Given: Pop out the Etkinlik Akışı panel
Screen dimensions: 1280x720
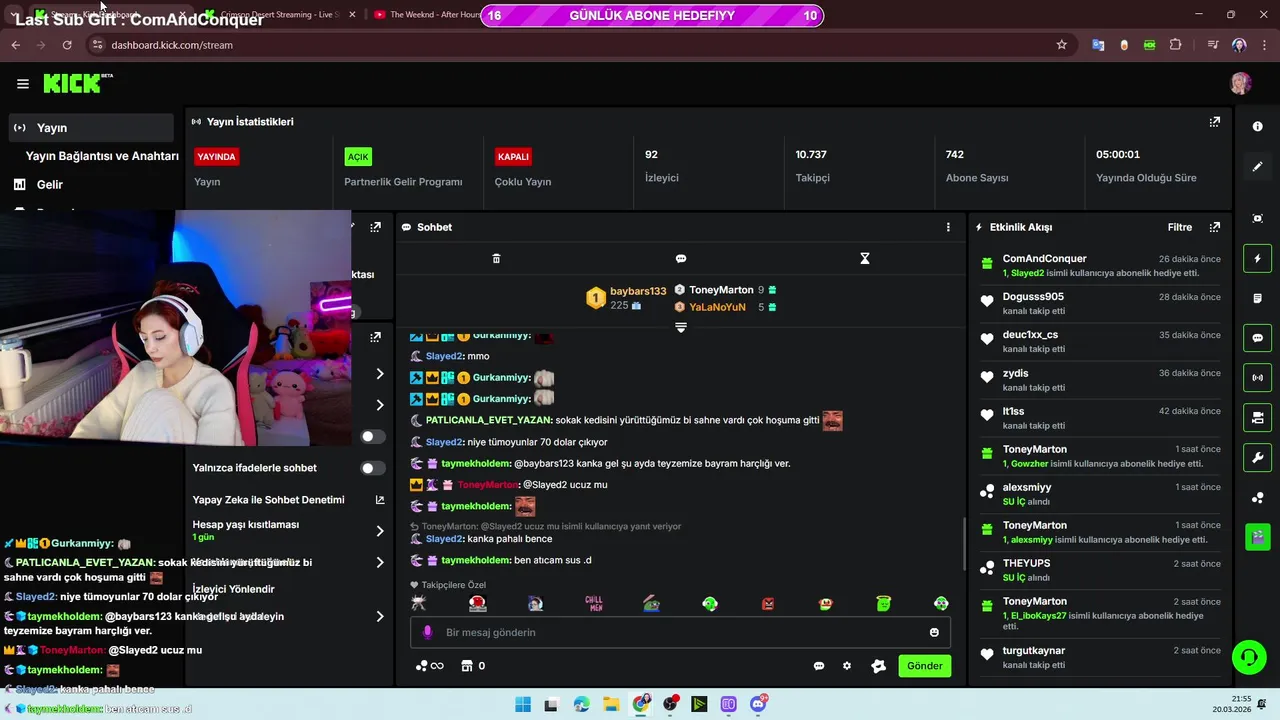Looking at the screenshot, I should (1215, 227).
